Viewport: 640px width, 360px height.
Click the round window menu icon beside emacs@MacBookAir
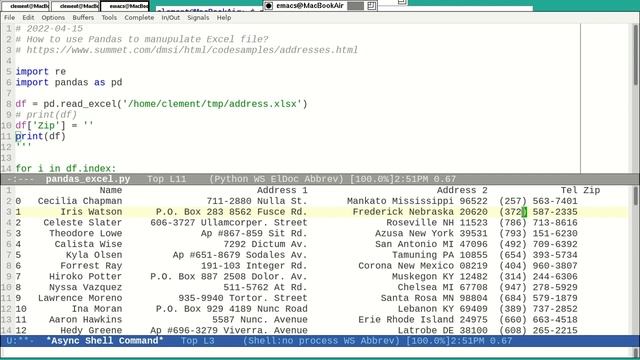[269, 6]
